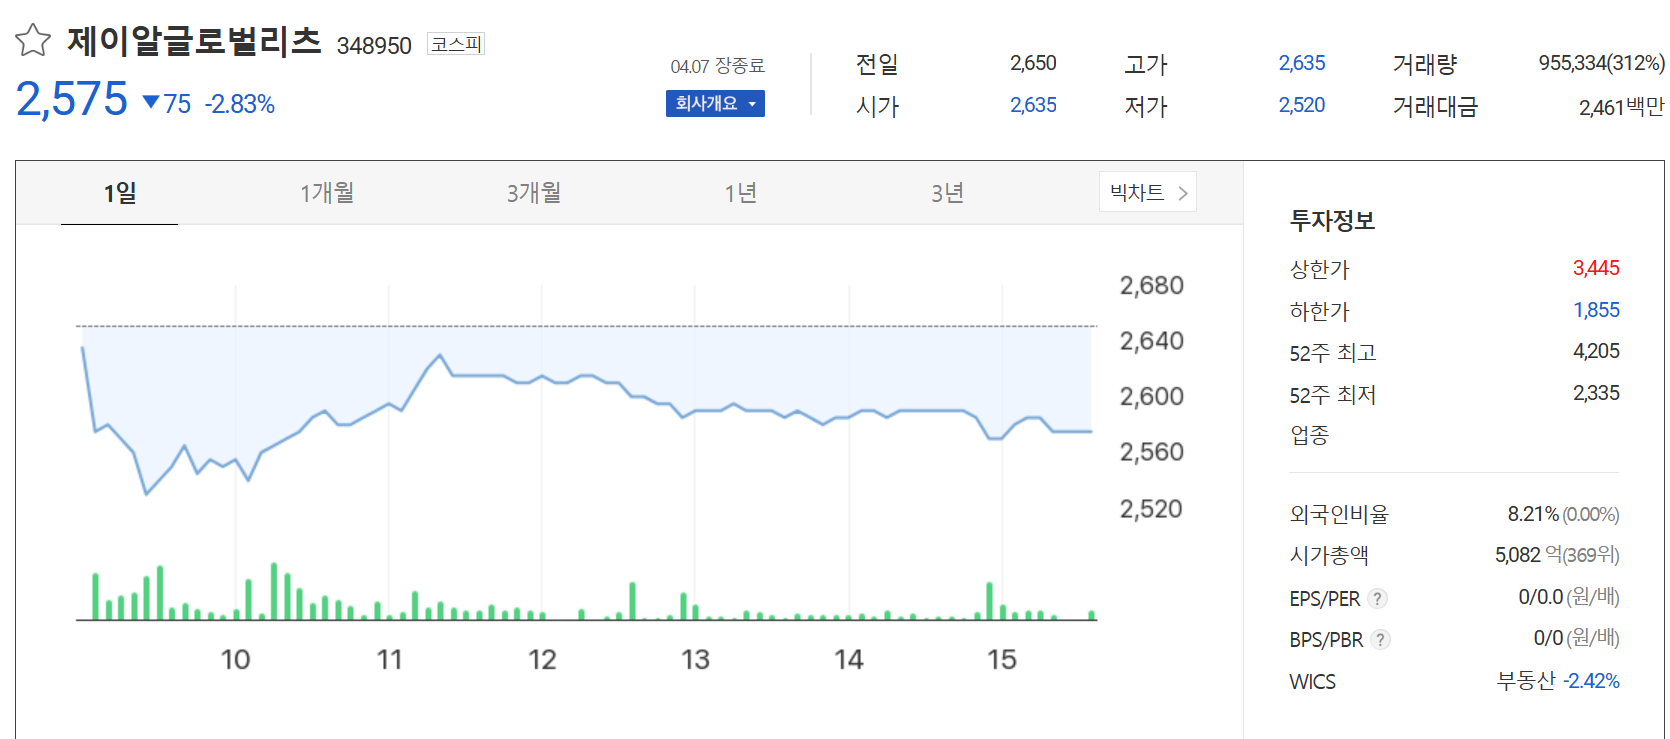
Task: Click the WICS change -2.42%
Action: point(1592,681)
